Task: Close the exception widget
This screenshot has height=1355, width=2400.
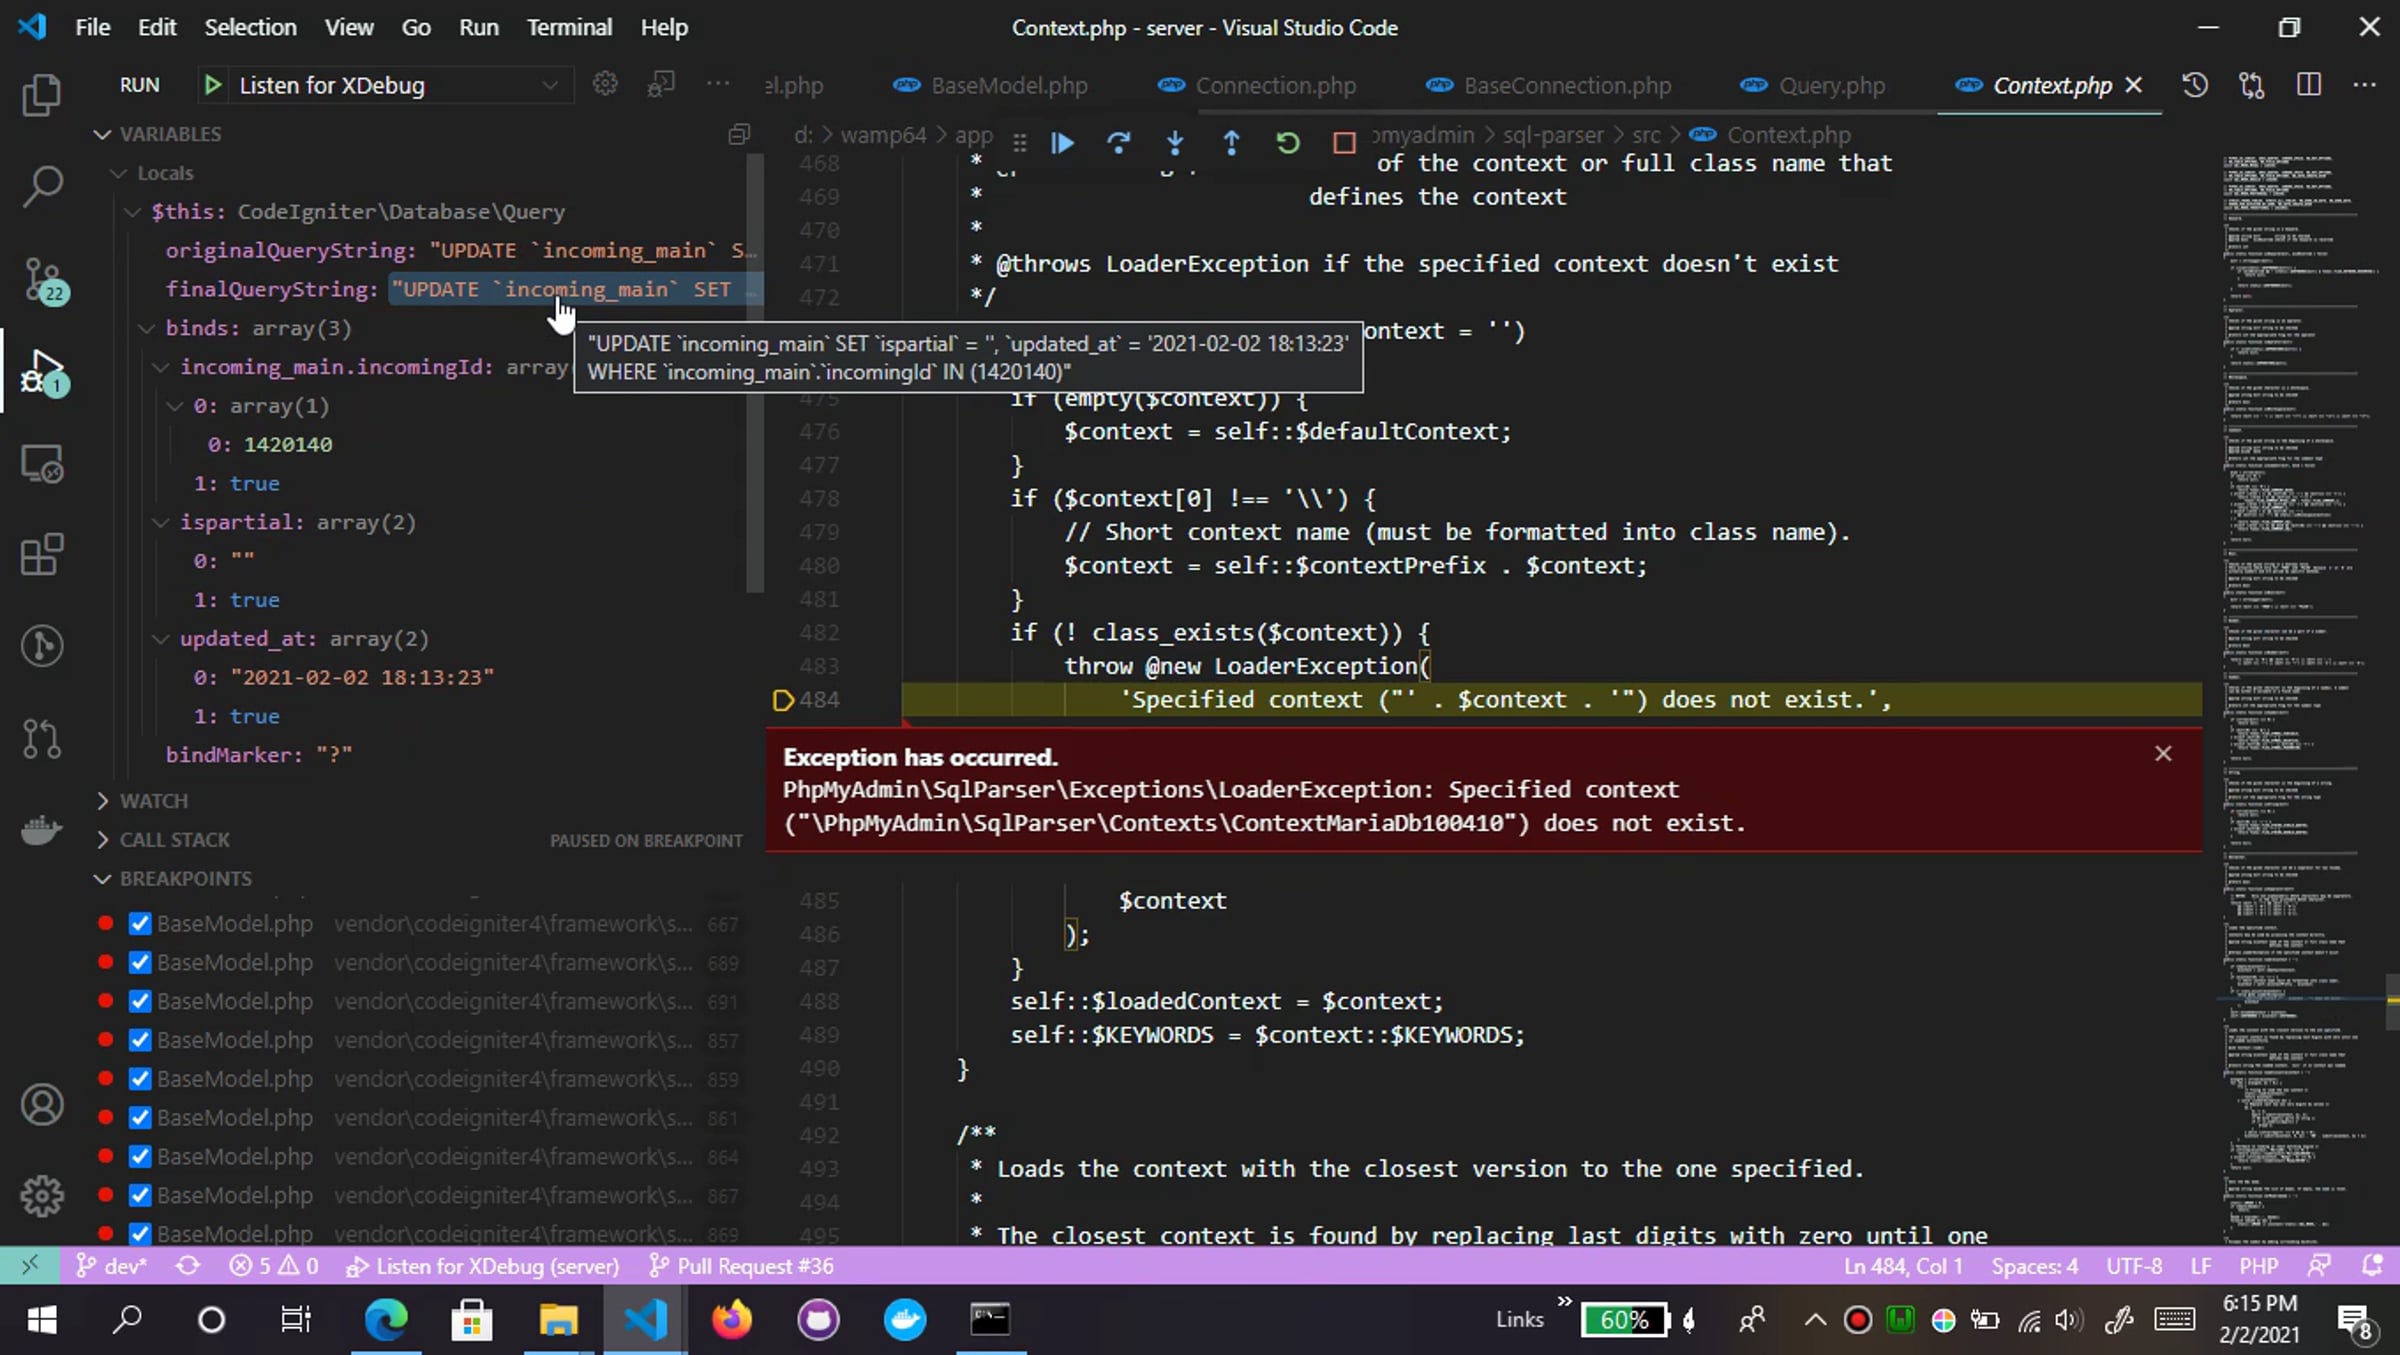Action: [x=2163, y=754]
